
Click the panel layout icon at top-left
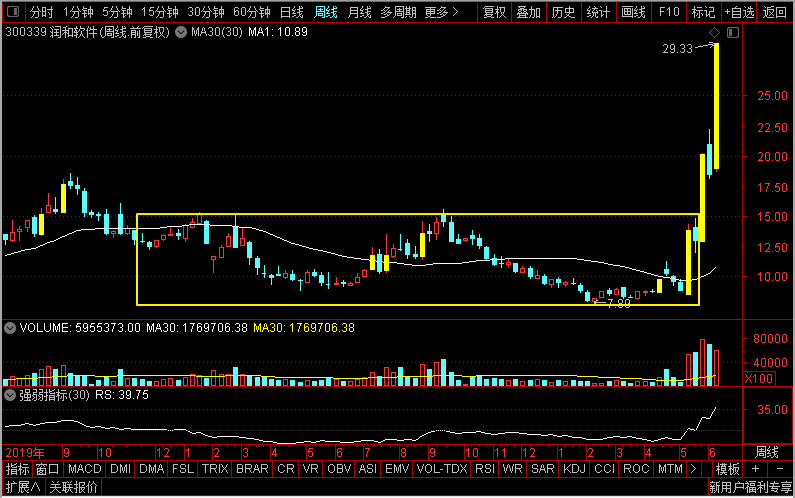pos(13,11)
